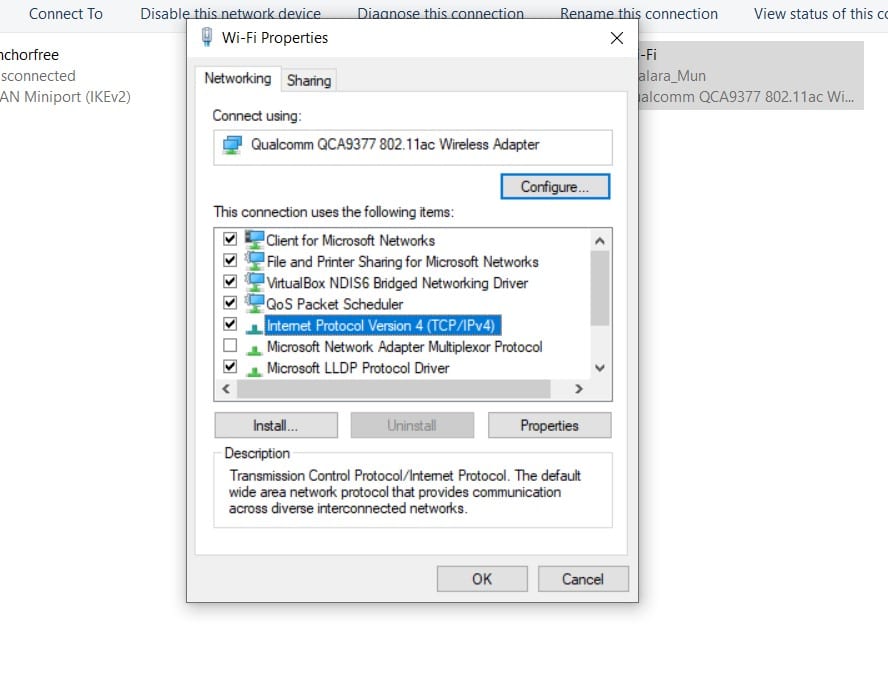Screen dimensions: 888x673
Task: Select QoS Packet Scheduler row
Action: pyautogui.click(x=334, y=304)
